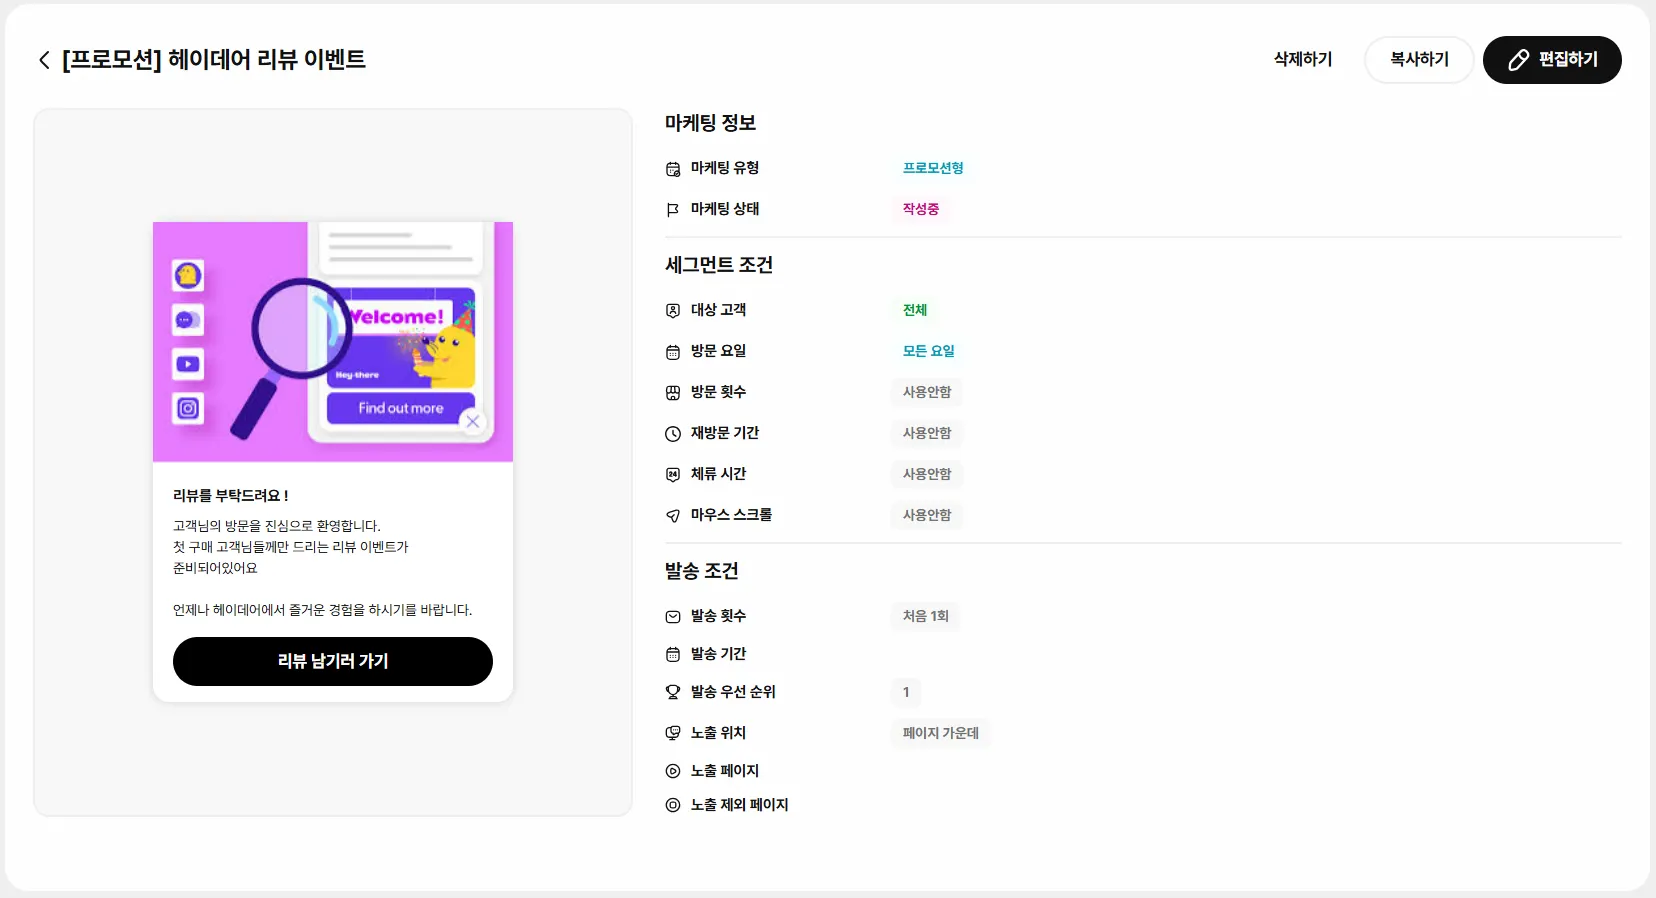Click the envelope icon next to 발송 횟수
This screenshot has height=898, width=1656.
point(673,617)
